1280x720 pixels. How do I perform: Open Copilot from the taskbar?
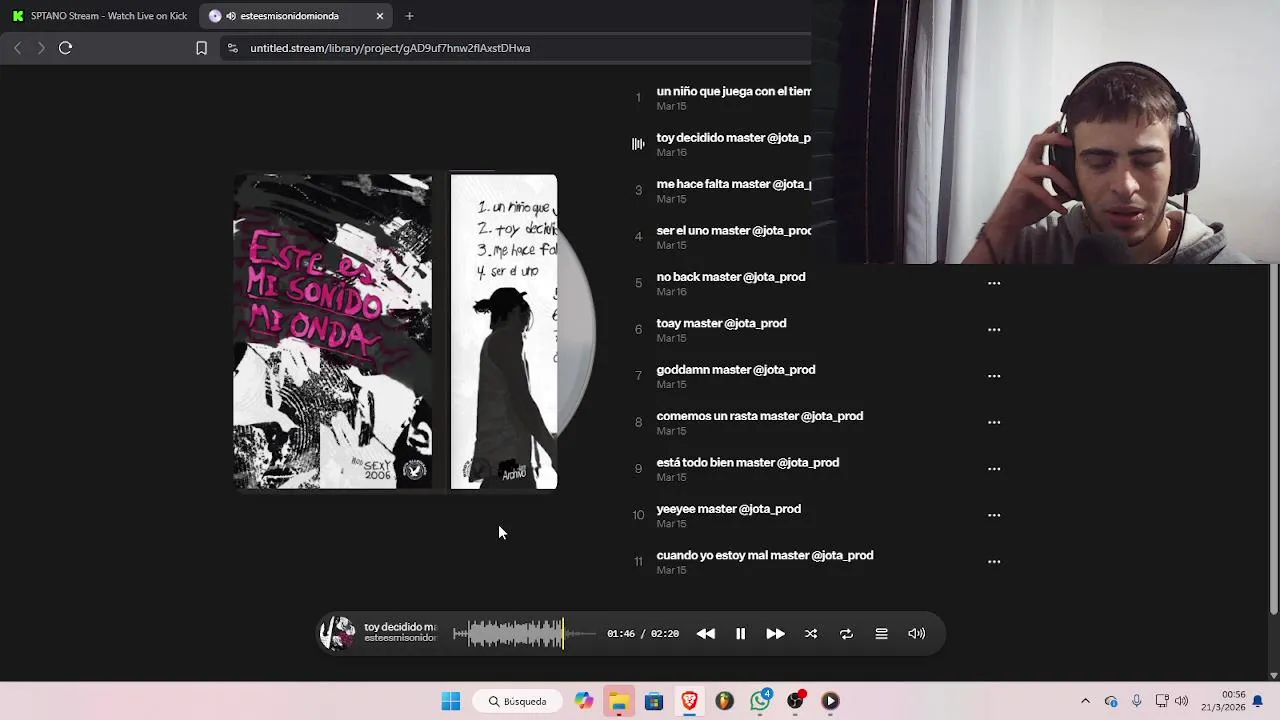click(x=583, y=701)
